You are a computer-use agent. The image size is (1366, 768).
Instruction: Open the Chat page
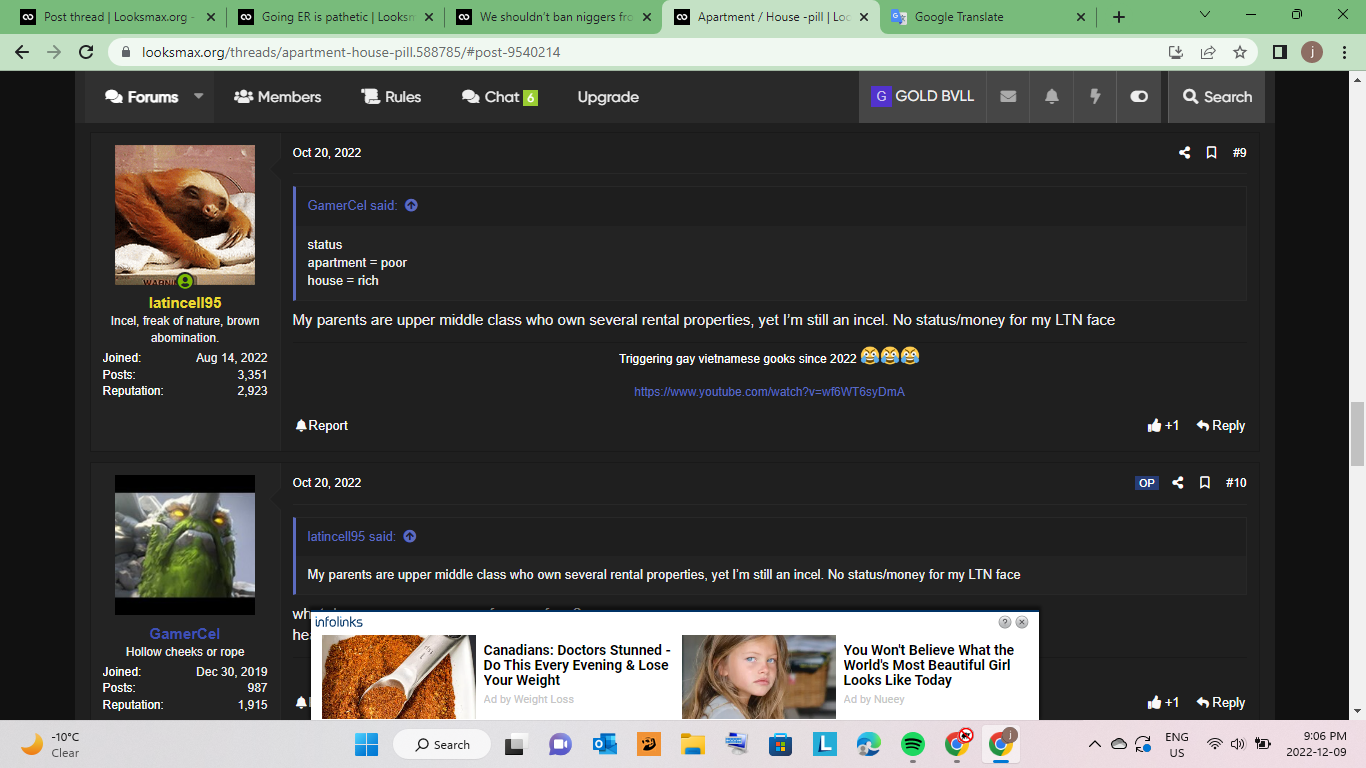tap(499, 97)
